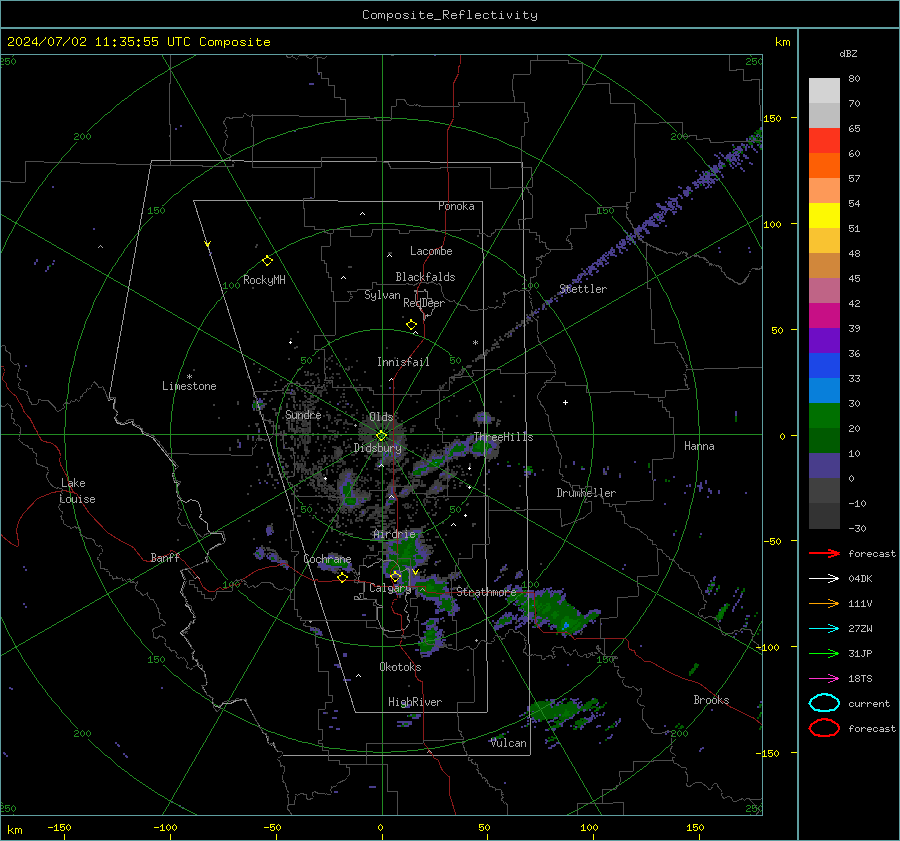
Task: Click the Ponoka city label
Action: click(x=456, y=206)
